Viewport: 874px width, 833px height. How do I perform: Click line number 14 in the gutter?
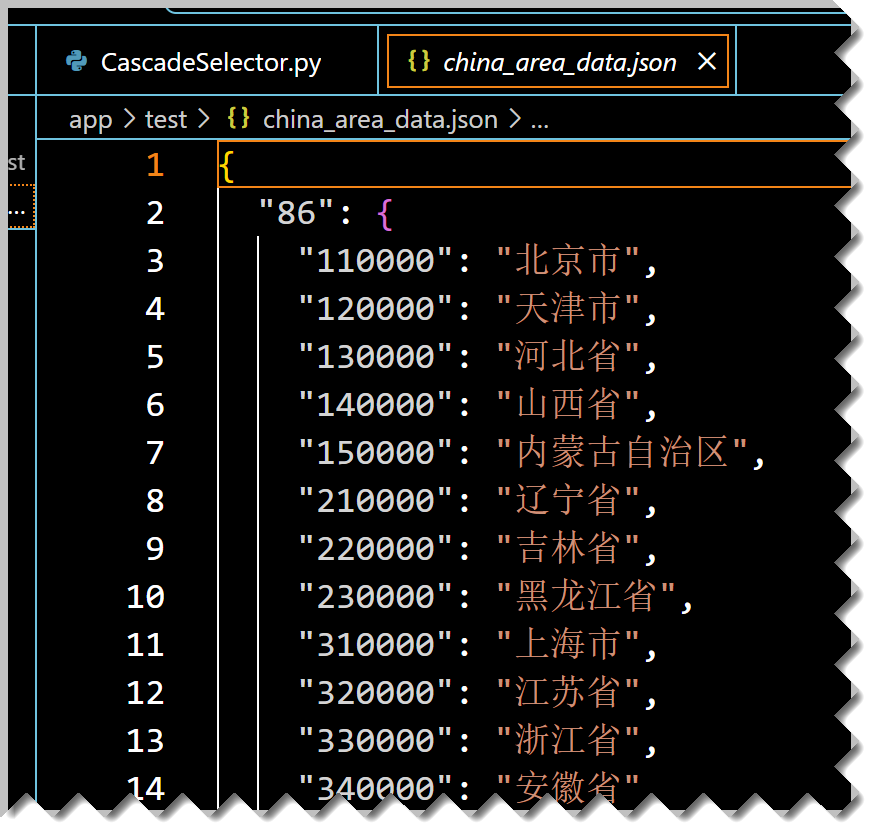tap(146, 788)
